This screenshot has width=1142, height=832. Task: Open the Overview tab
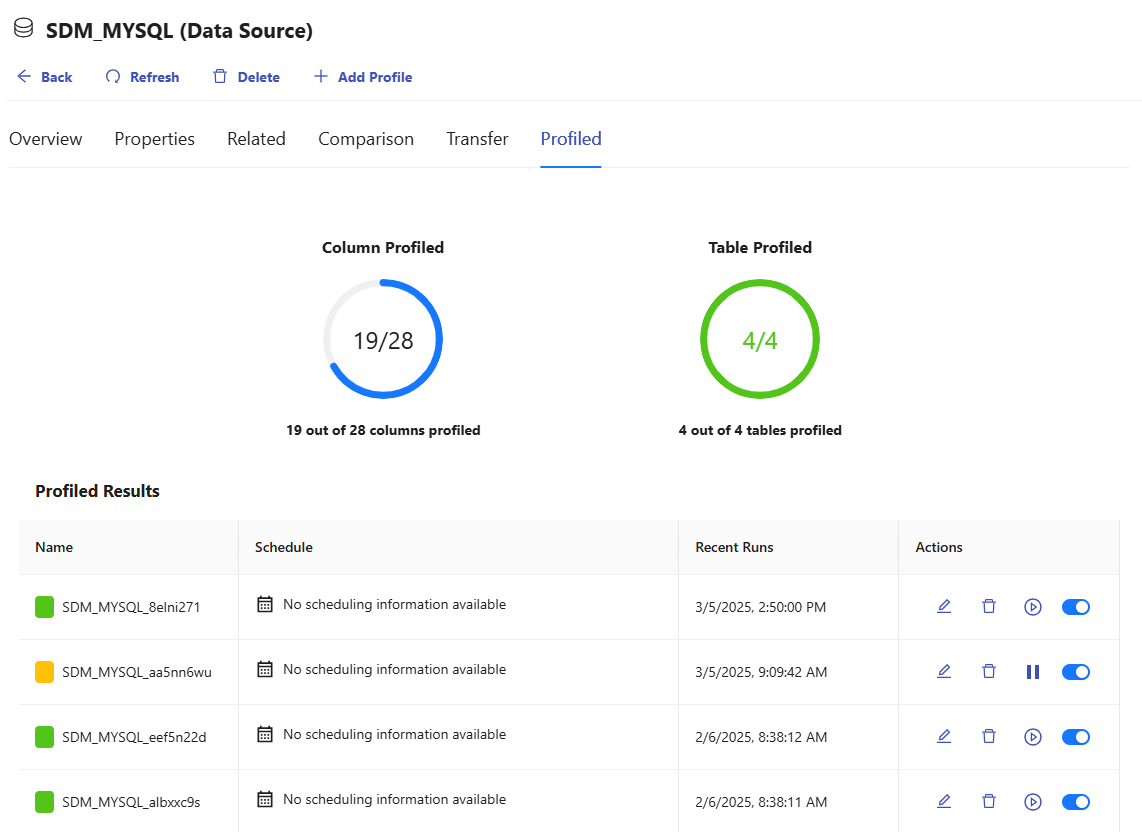(46, 139)
